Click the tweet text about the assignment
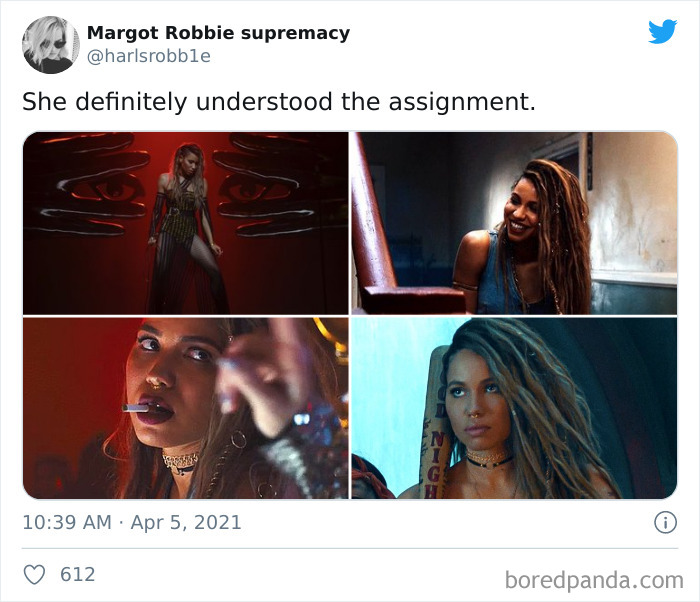The height and width of the screenshot is (602, 700). click(x=279, y=102)
